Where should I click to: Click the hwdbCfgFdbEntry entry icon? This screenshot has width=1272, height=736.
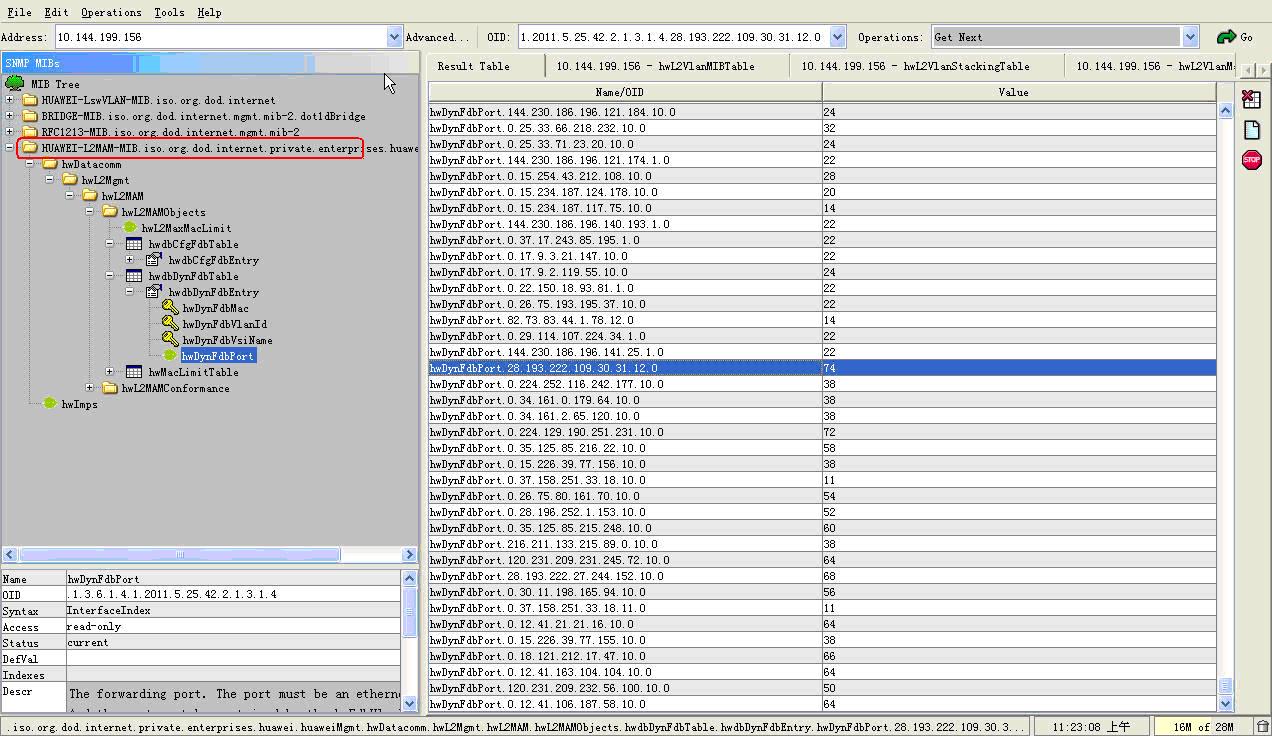(153, 260)
